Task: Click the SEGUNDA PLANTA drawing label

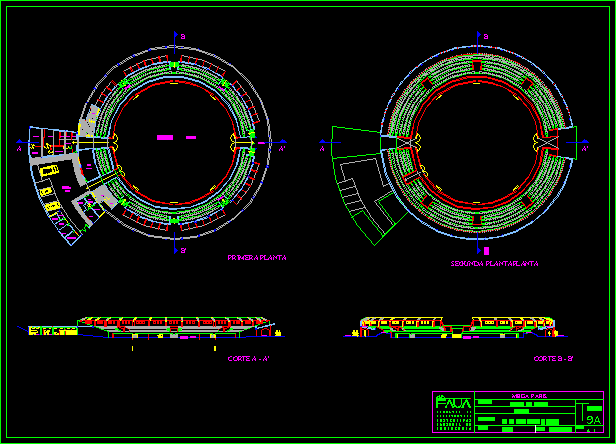Action: tap(495, 264)
